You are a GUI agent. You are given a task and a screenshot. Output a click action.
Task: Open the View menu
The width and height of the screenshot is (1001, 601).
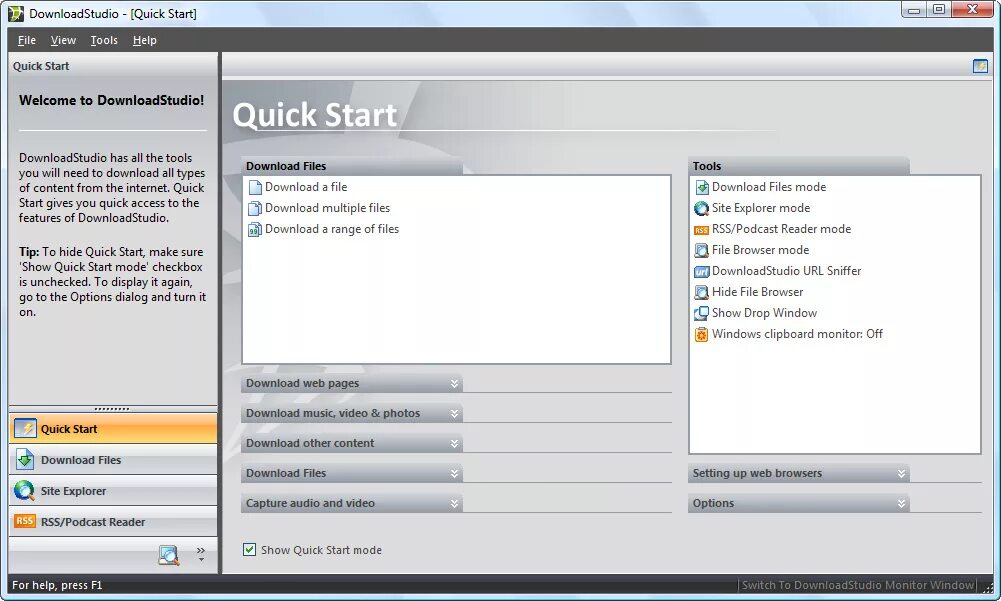[x=63, y=40]
